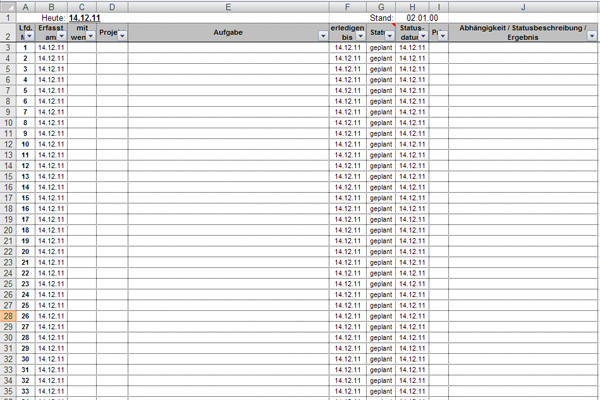
Task: Open the Abhängigkeit / Statusbeschreibung filter dropdown
Action: click(x=592, y=35)
